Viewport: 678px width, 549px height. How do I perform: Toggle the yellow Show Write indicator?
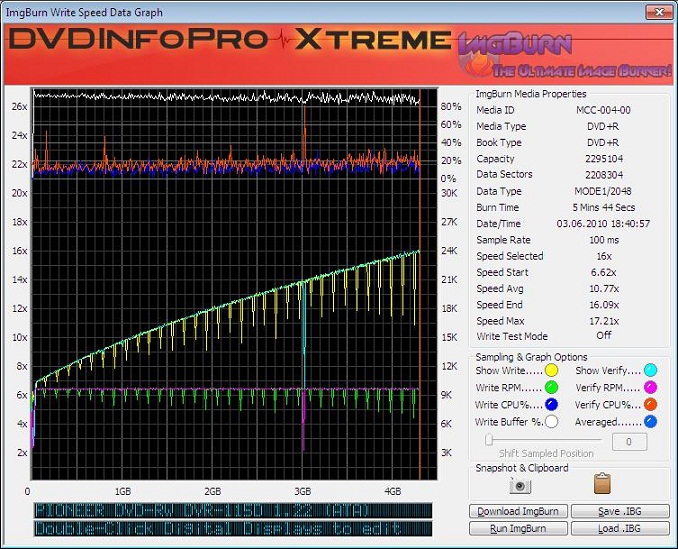click(x=550, y=372)
